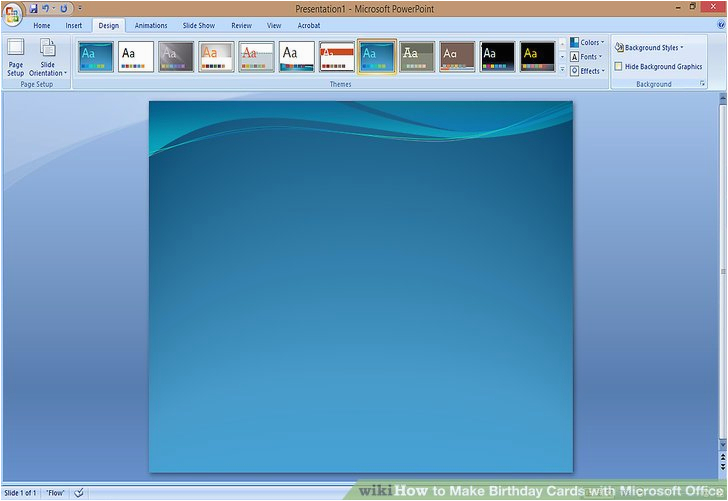The width and height of the screenshot is (728, 501).
Task: Click the spell check status icon
Action: [x=79, y=493]
